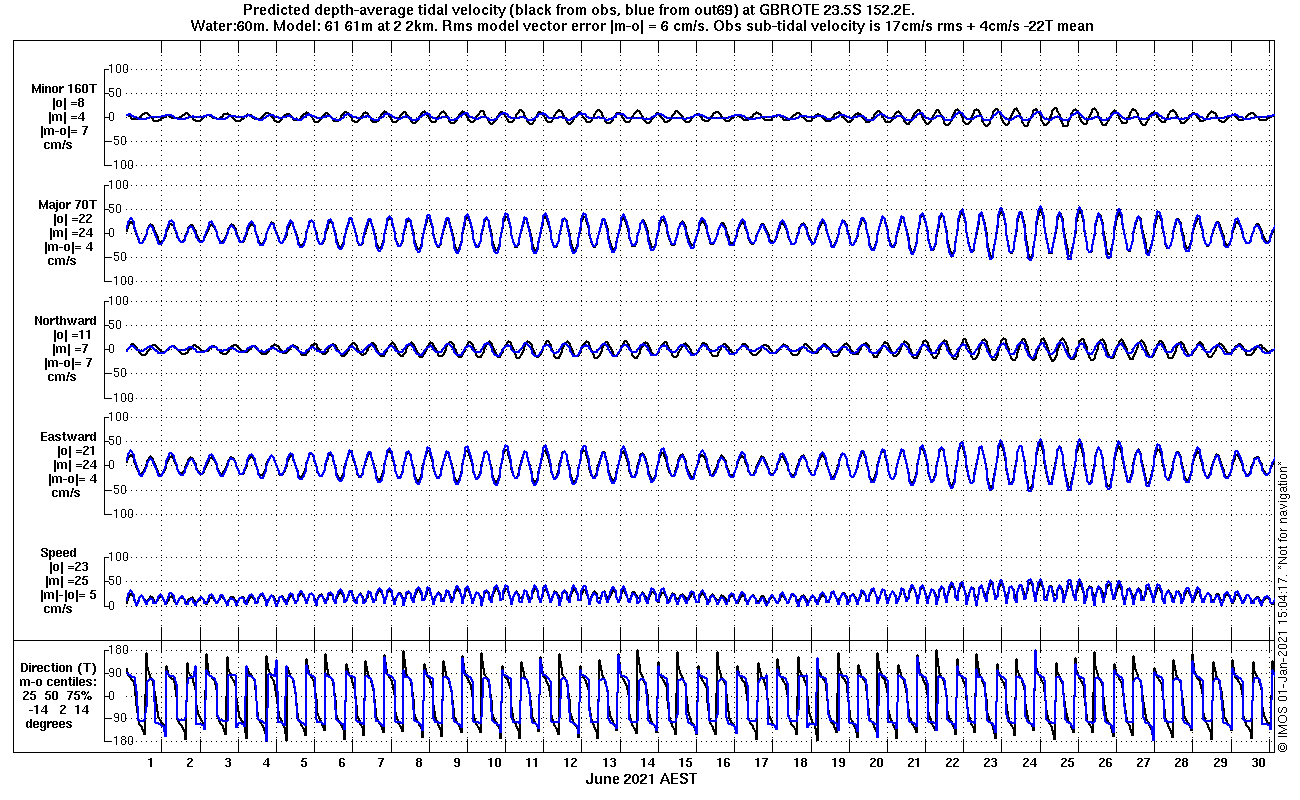Click '|m| =25' in the Speed panel

click(69, 581)
